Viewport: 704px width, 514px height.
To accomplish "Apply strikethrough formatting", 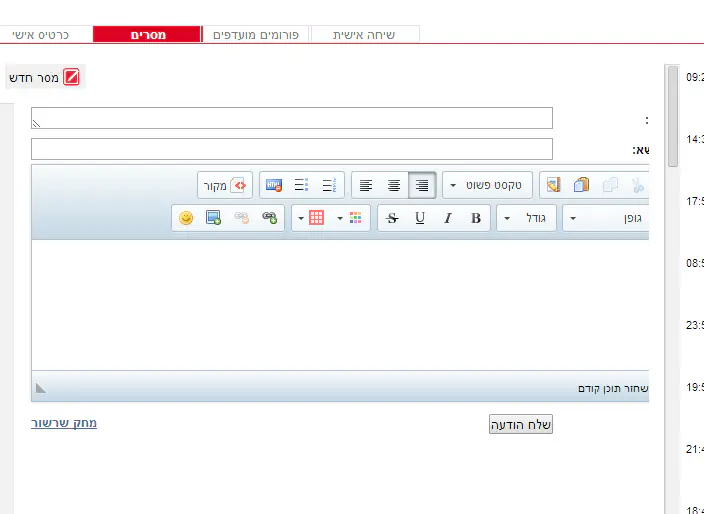I will pyautogui.click(x=392, y=218).
